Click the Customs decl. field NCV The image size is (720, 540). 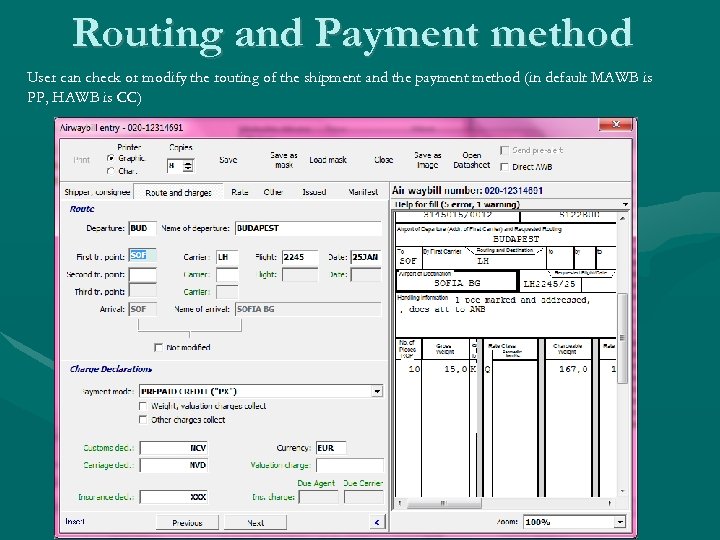coord(174,448)
